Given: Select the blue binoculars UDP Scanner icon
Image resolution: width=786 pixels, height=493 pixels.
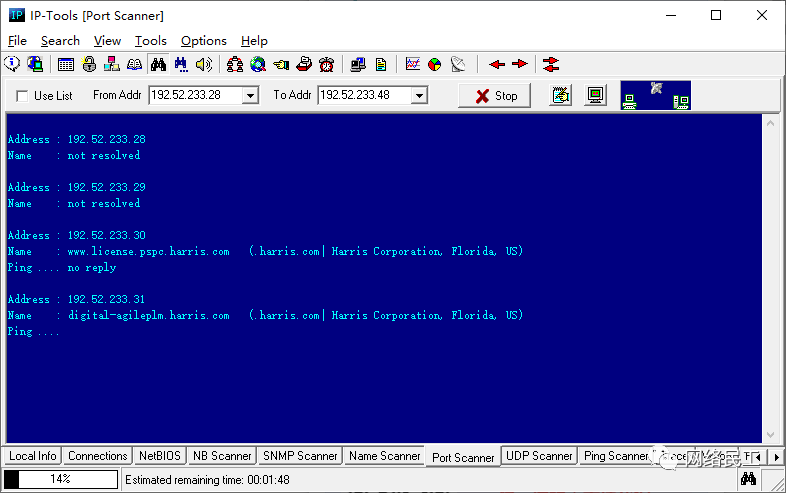Looking at the screenshot, I should (181, 64).
